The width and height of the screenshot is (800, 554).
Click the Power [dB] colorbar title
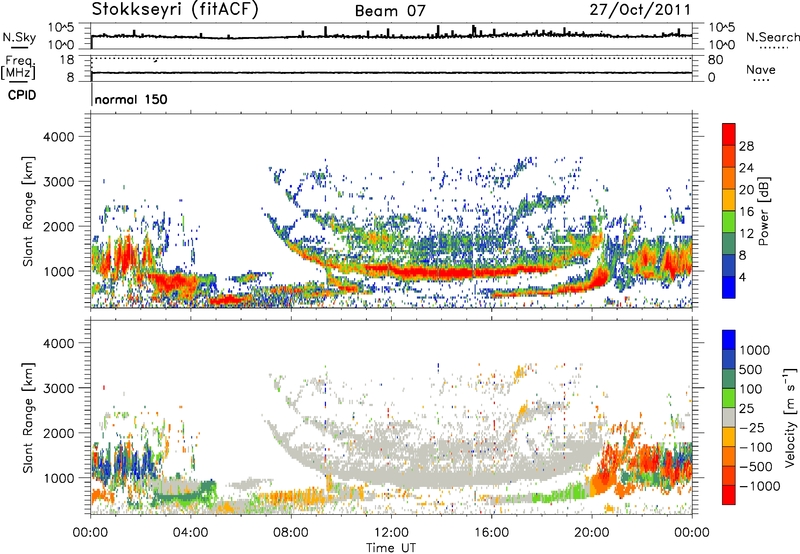763,211
